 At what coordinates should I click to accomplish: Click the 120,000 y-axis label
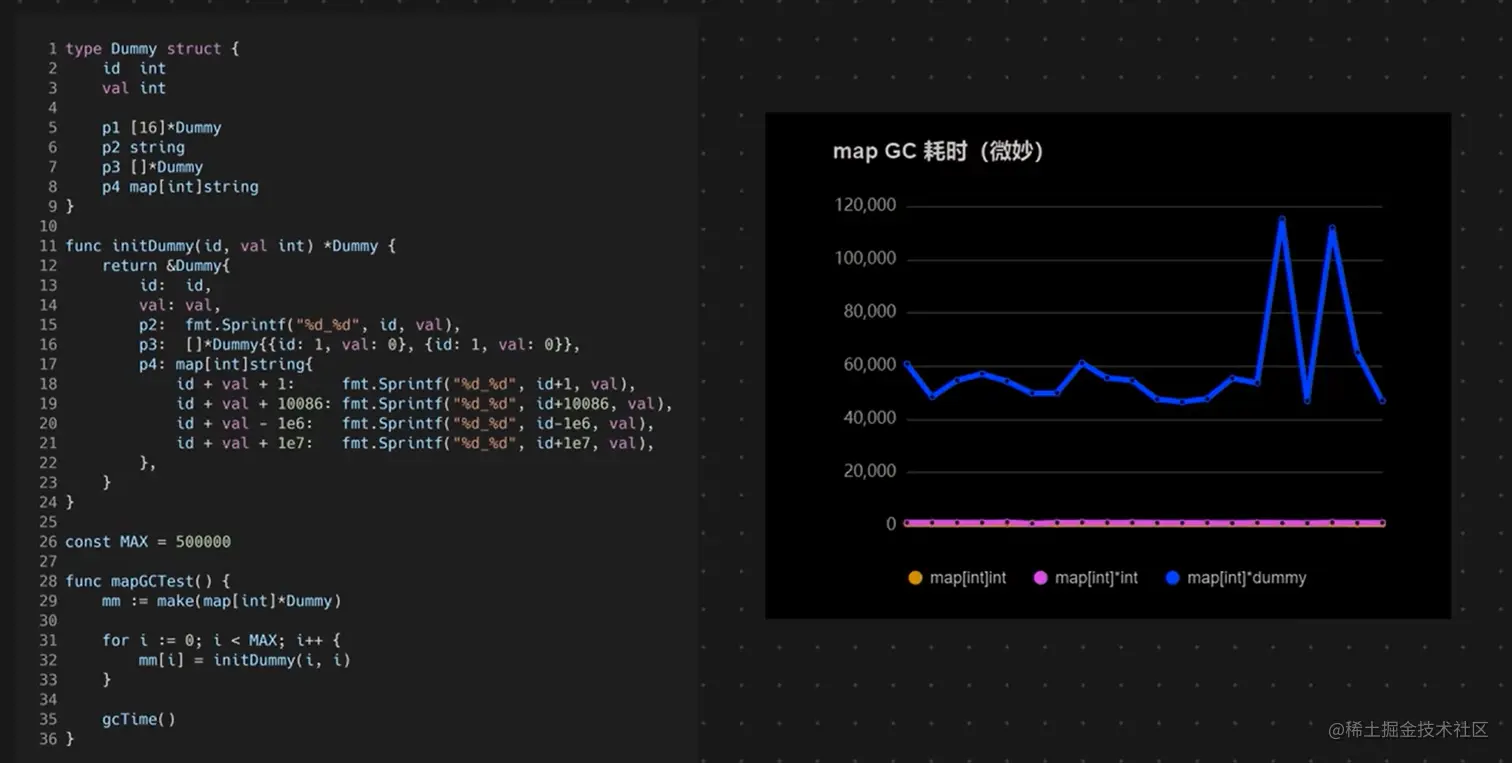coord(864,206)
